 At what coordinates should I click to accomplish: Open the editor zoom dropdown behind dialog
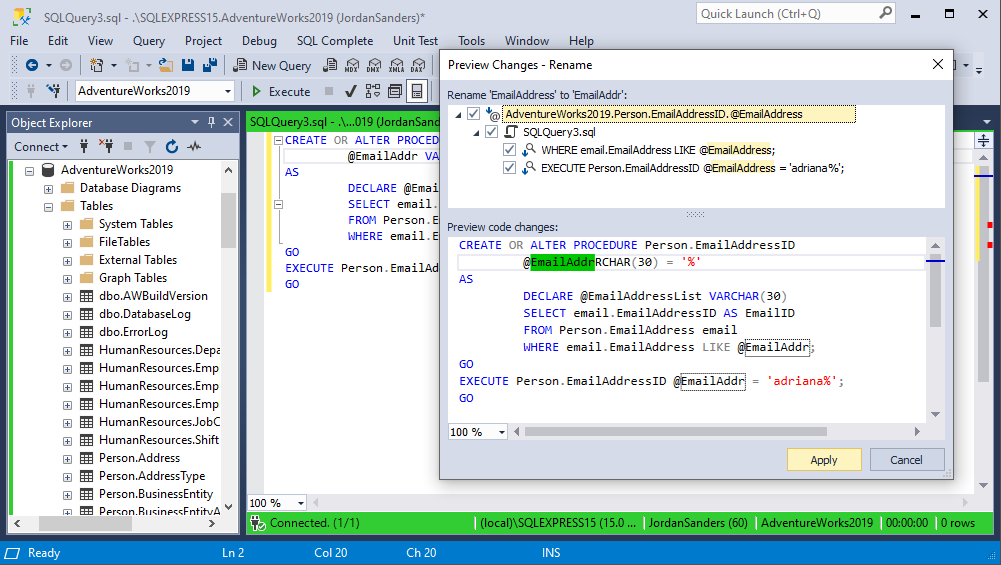pyautogui.click(x=301, y=503)
